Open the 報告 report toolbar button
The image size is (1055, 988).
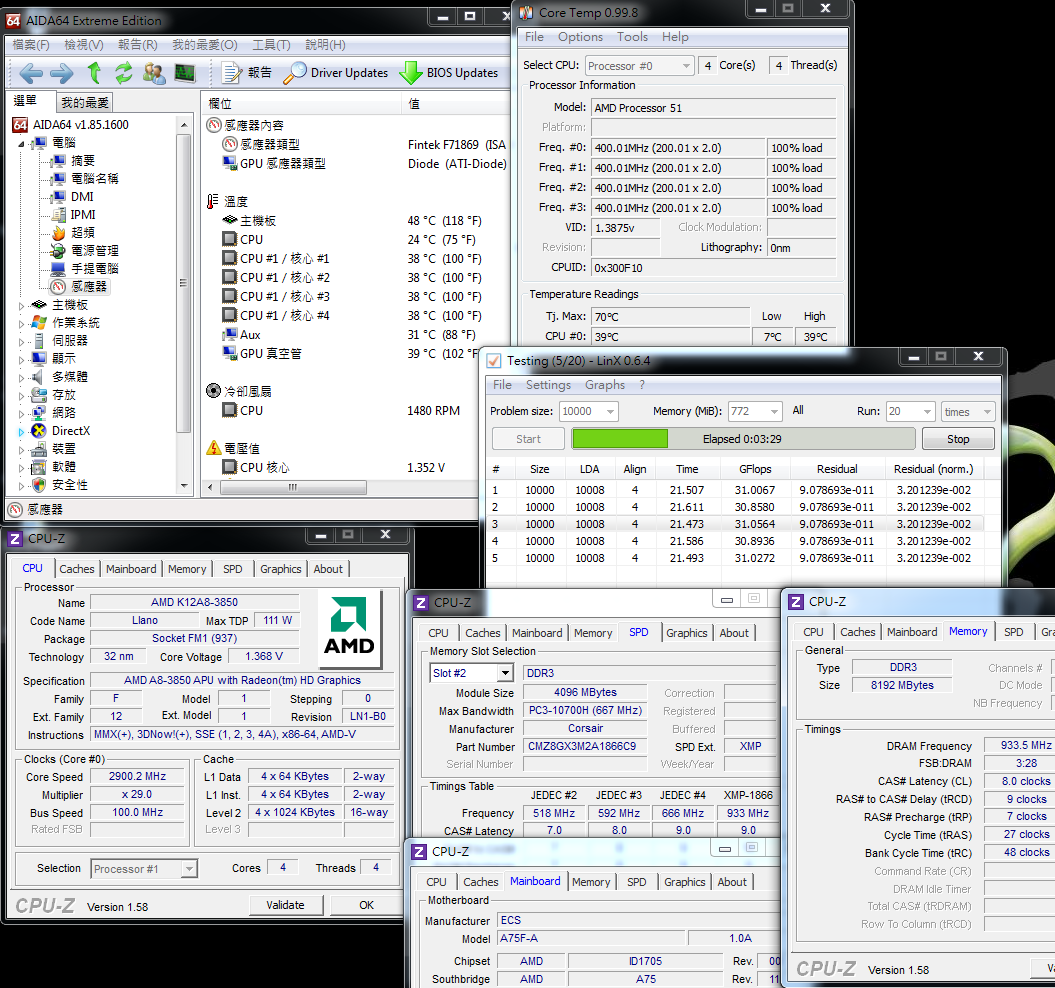coord(246,73)
